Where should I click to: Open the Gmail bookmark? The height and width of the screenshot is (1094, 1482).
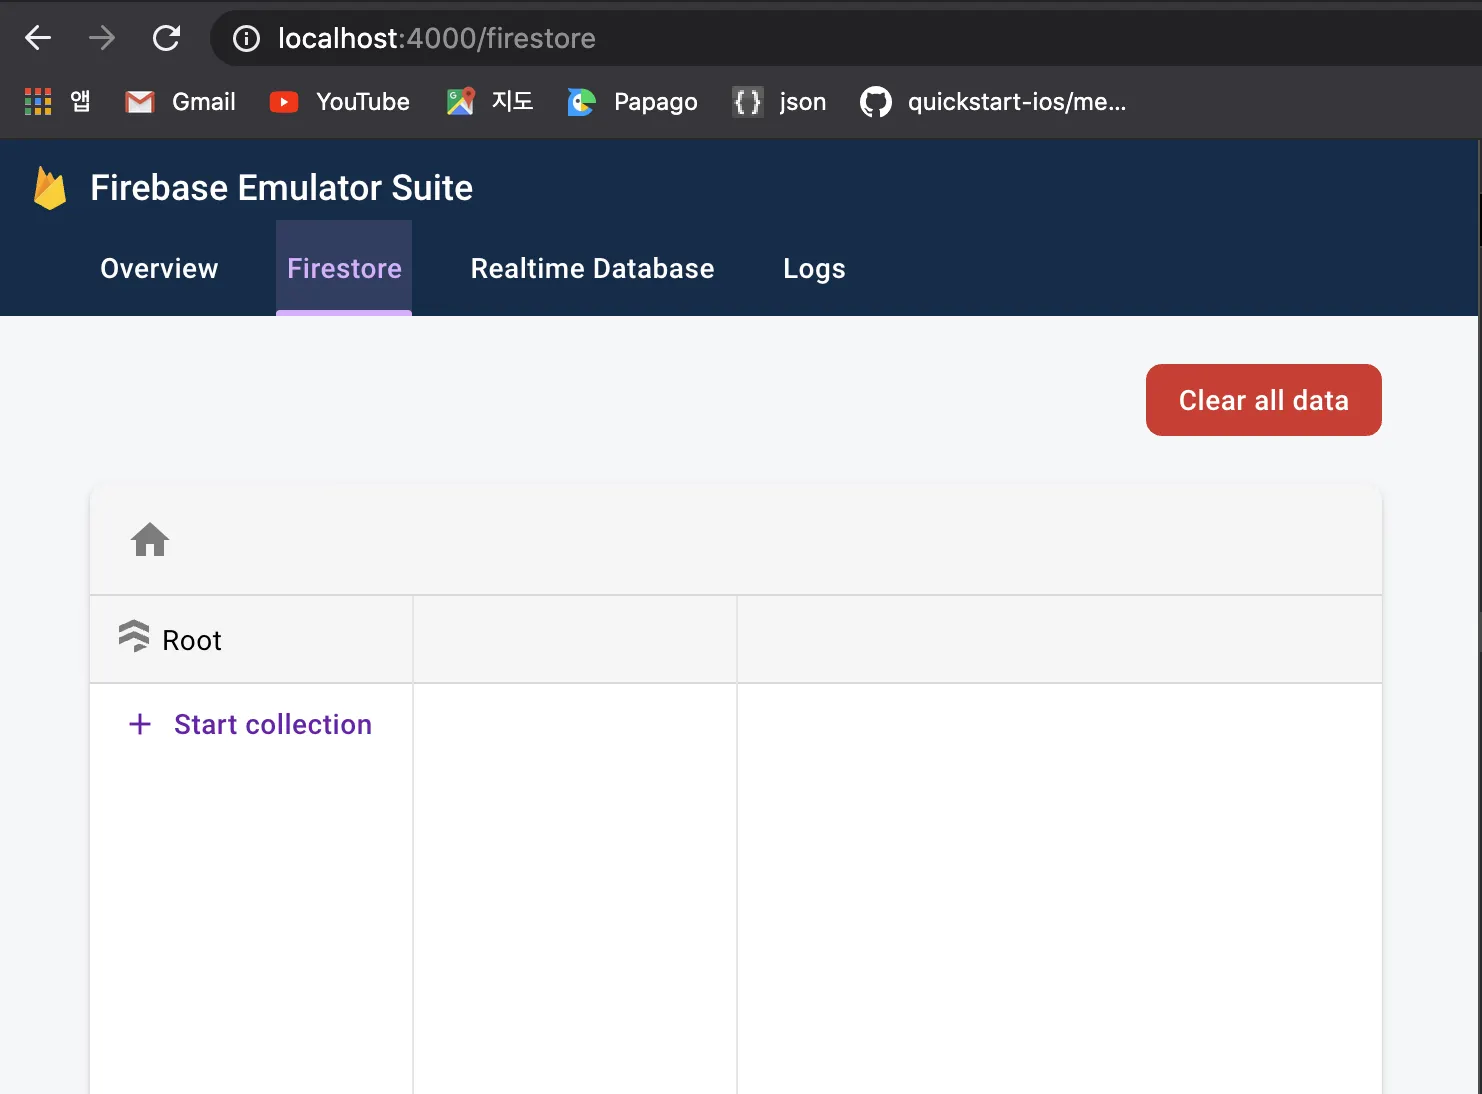pos(180,101)
